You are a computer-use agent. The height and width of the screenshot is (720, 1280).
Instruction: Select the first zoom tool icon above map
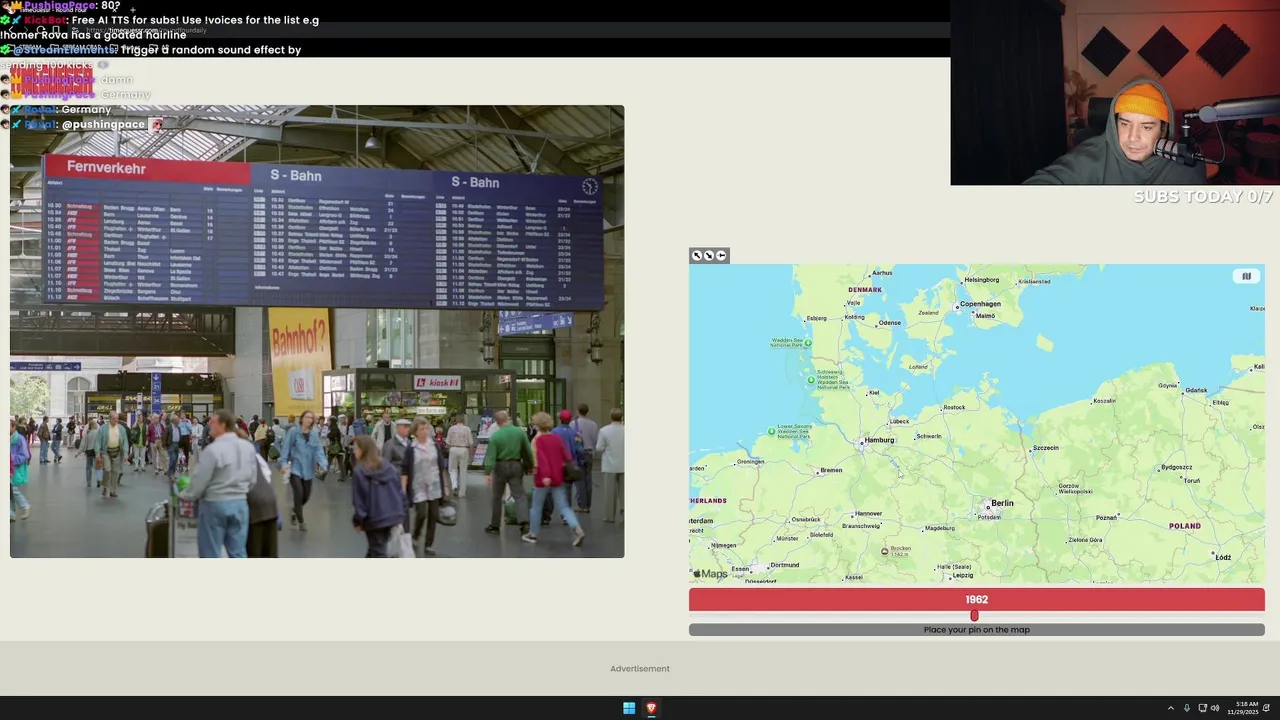[697, 255]
